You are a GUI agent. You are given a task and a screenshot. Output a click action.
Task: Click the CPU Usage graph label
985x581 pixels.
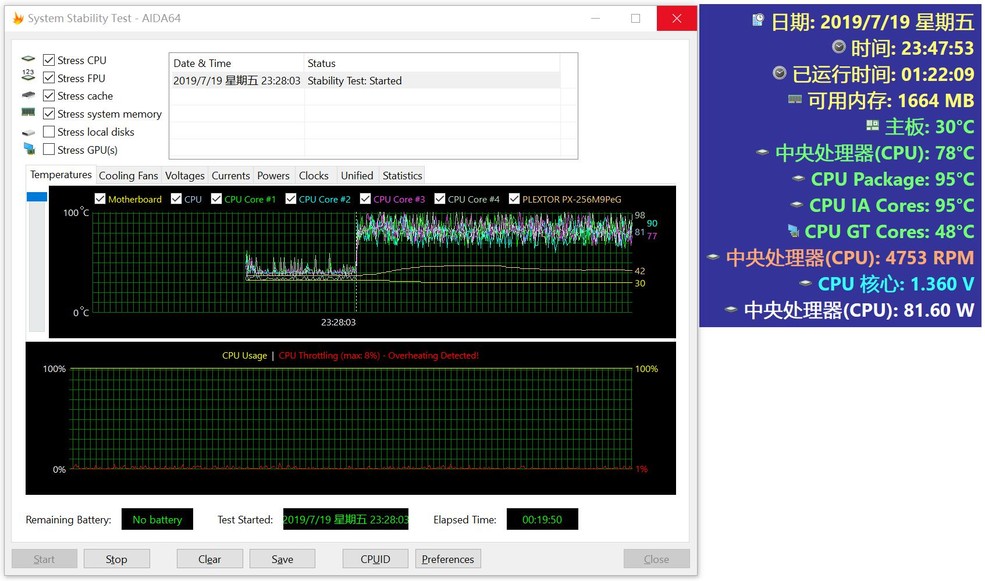pos(244,356)
